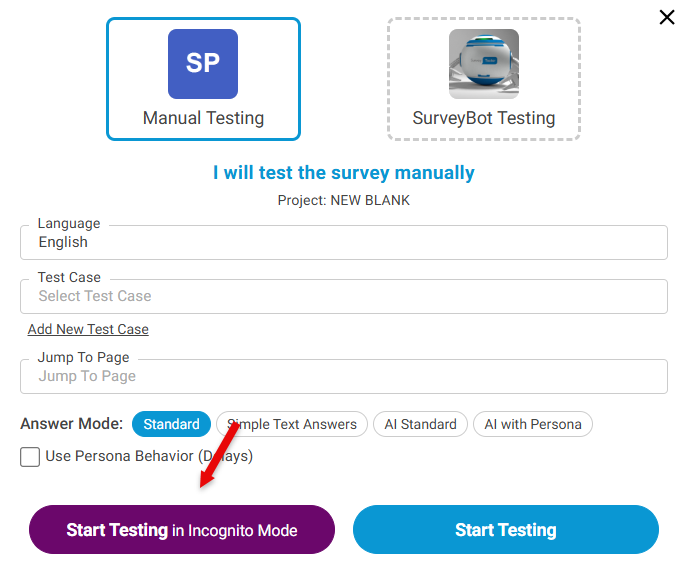Select the Manual Testing card label
The image size is (688, 573).
coord(203,118)
